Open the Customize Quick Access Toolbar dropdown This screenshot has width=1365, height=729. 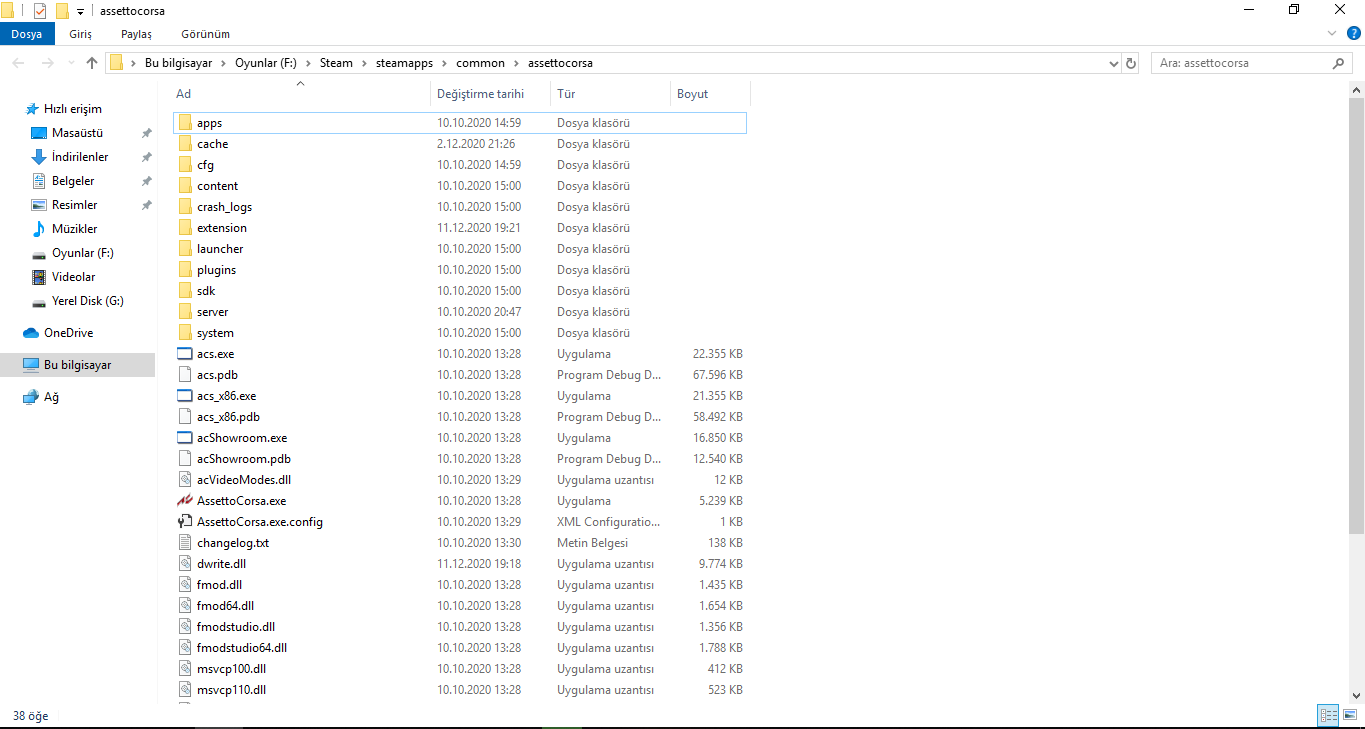pyautogui.click(x=80, y=11)
